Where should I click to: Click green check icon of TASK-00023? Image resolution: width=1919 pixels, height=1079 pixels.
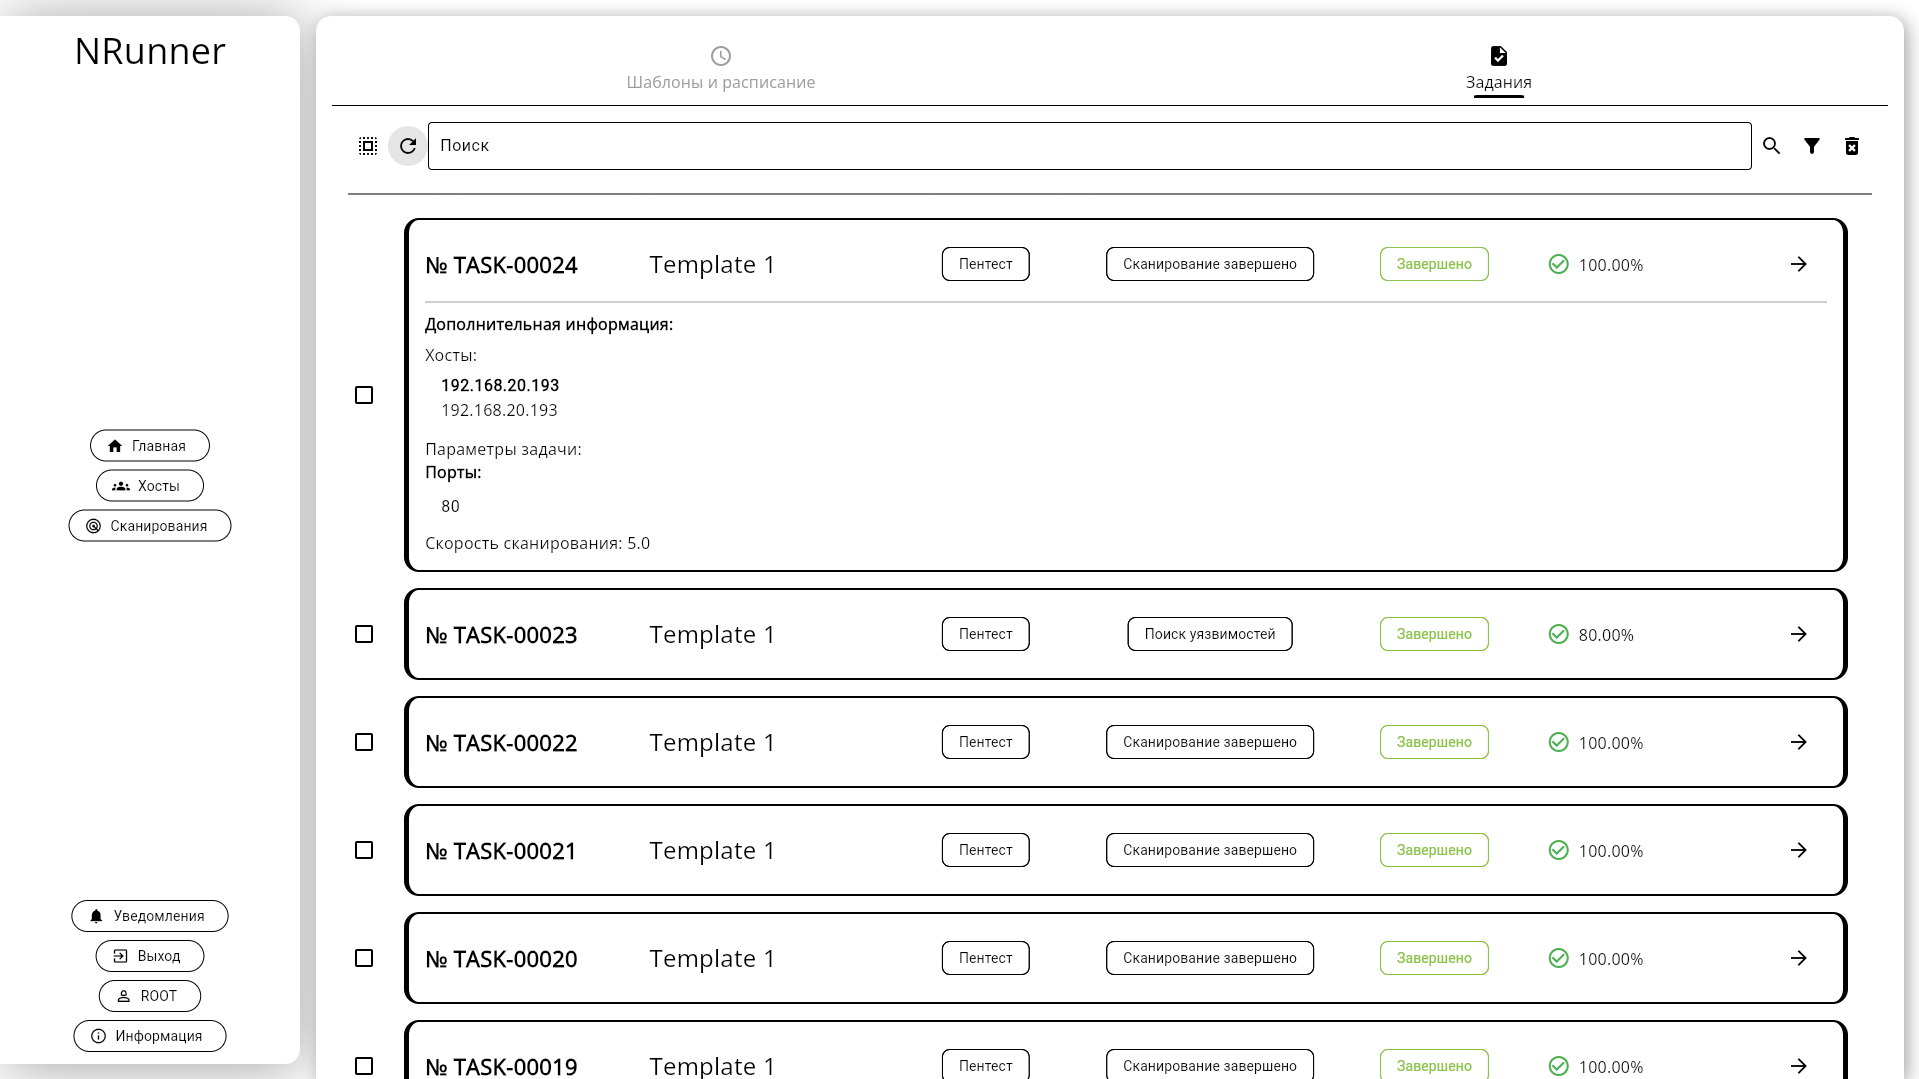pyautogui.click(x=1559, y=634)
